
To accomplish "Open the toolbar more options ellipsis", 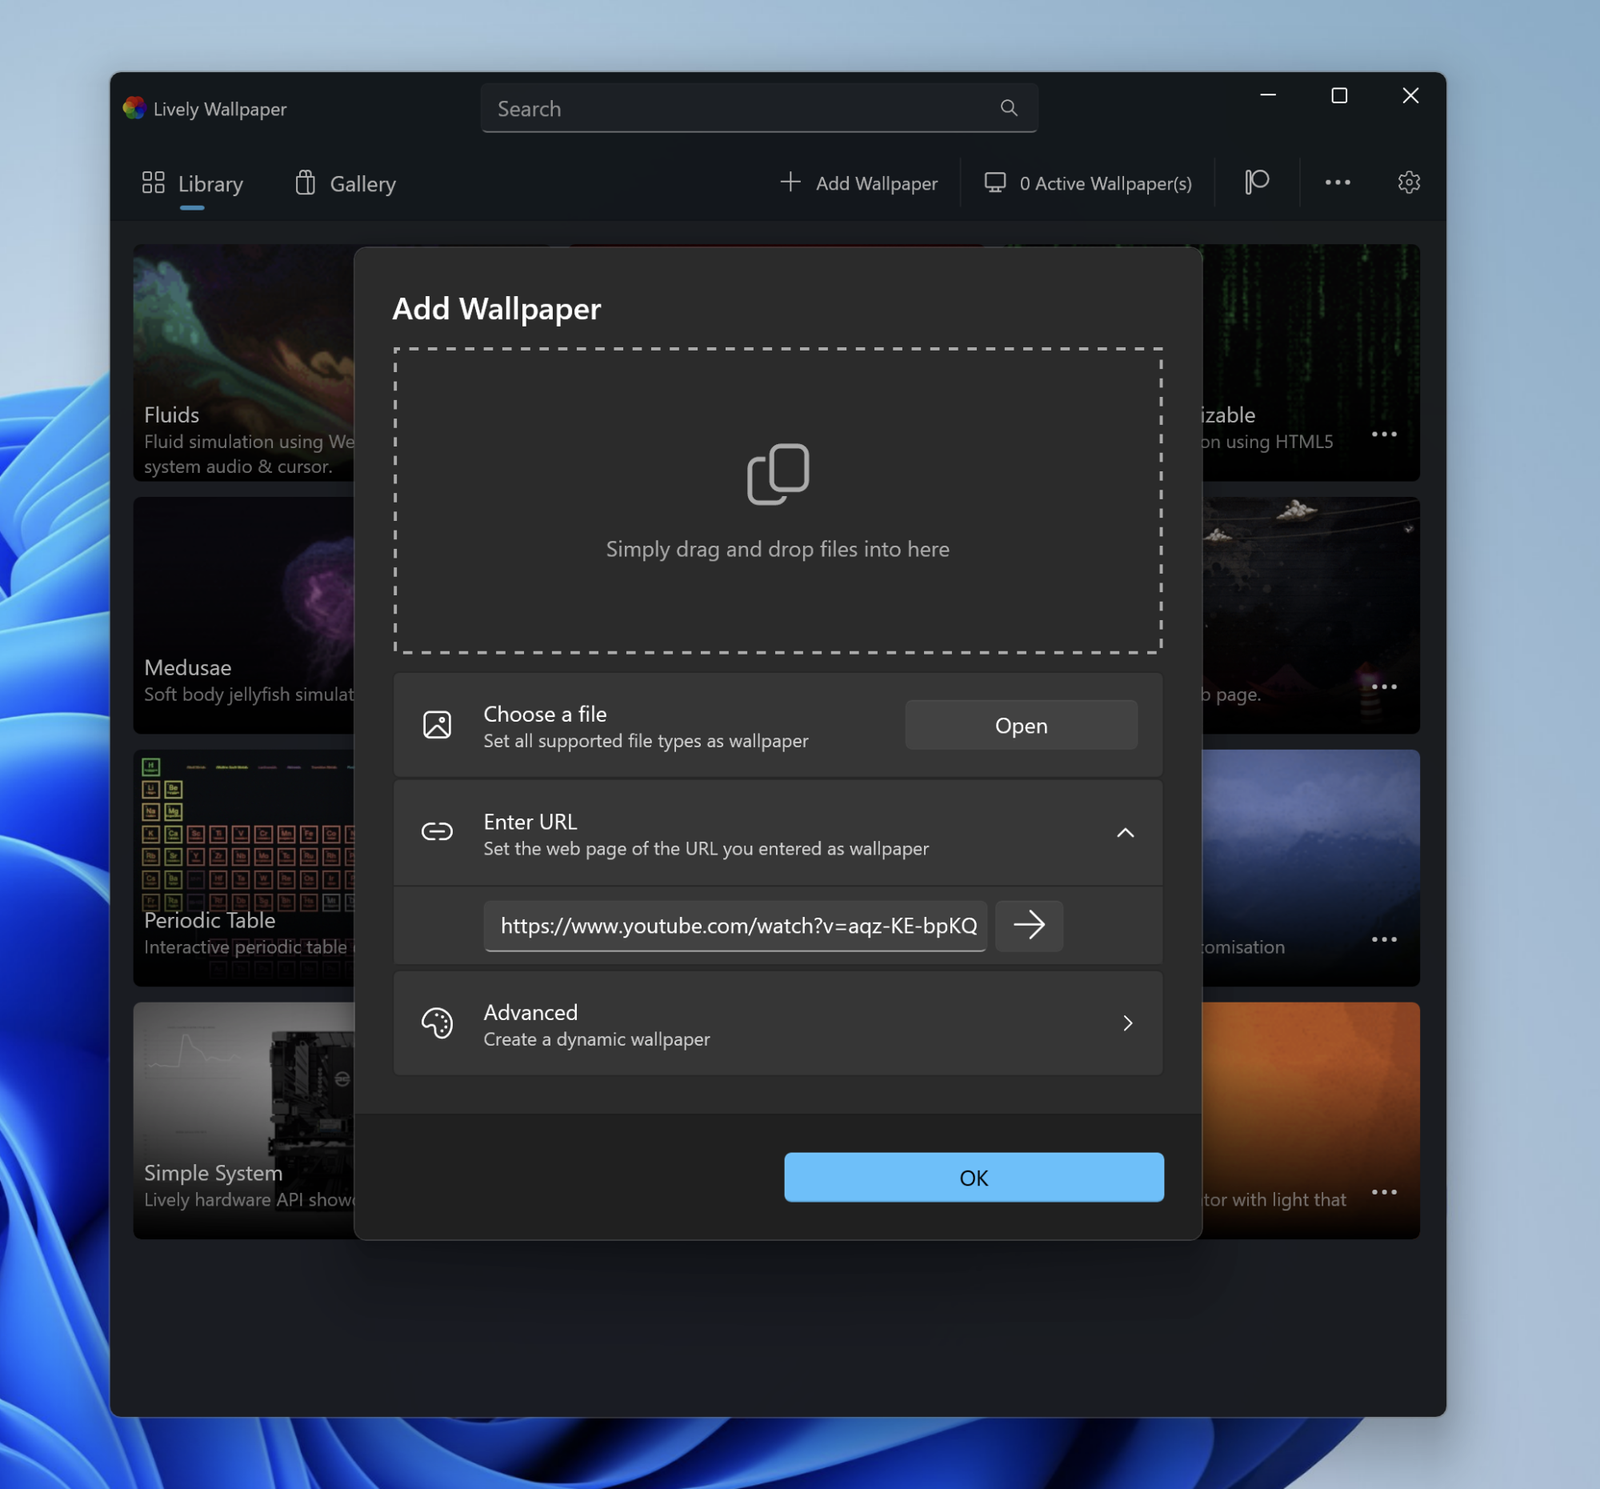I will (1337, 182).
